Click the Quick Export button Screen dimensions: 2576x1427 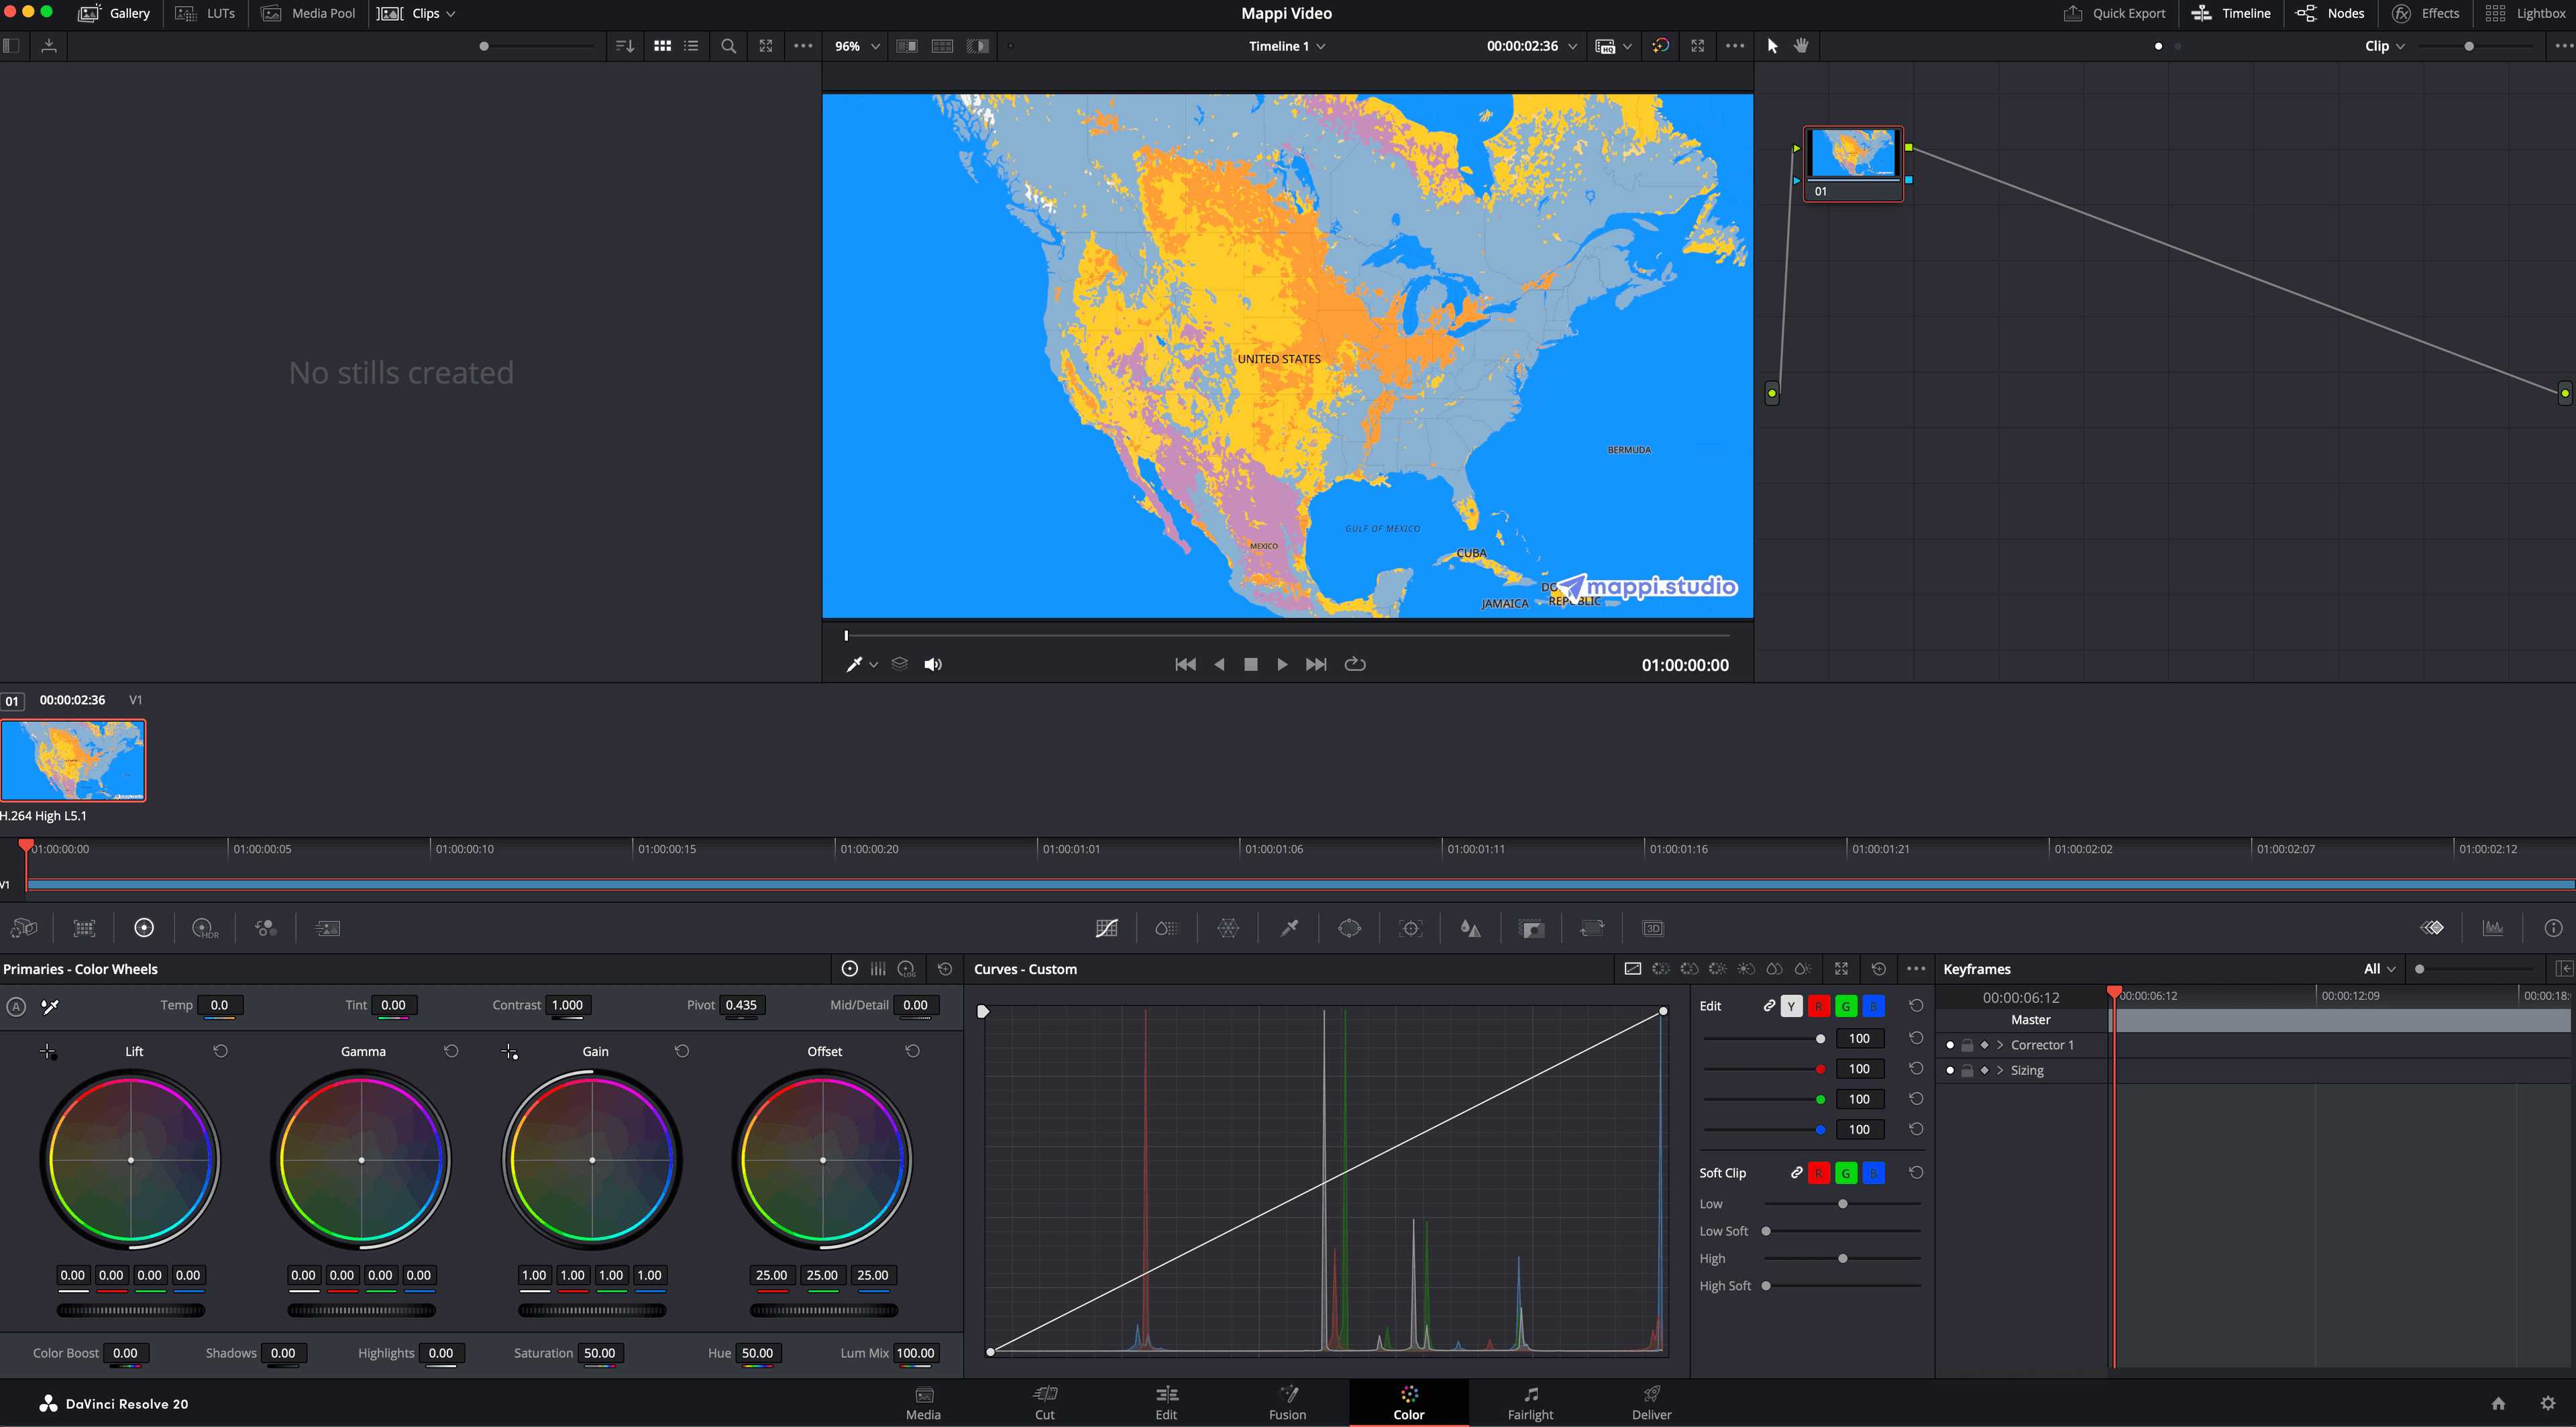pyautogui.click(x=2114, y=14)
